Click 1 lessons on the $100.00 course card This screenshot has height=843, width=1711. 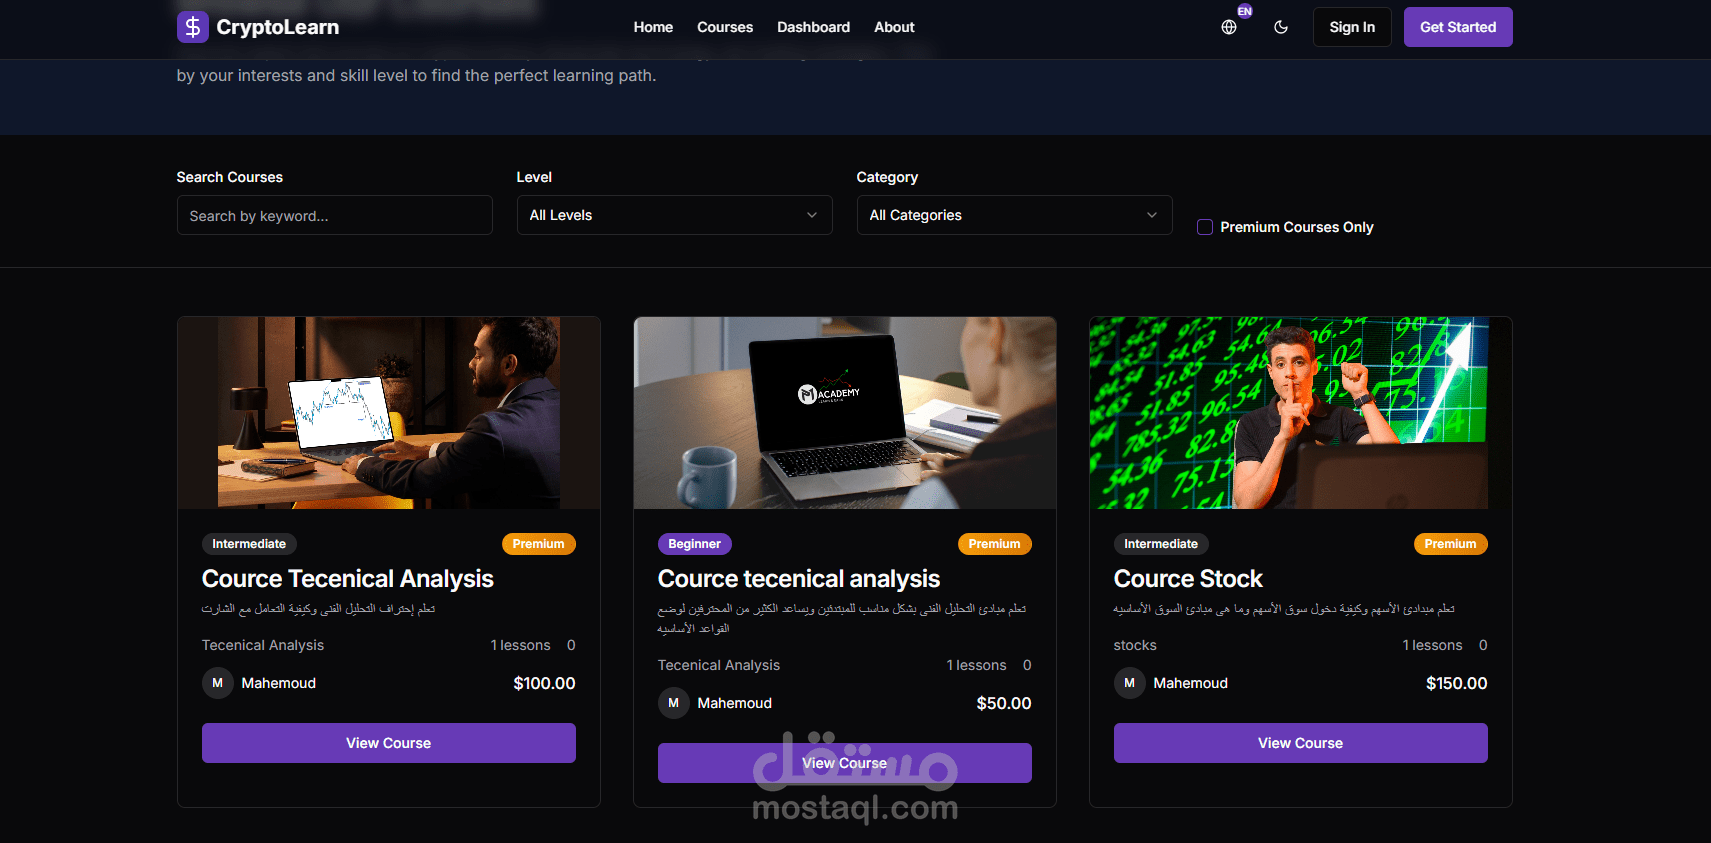tap(520, 645)
